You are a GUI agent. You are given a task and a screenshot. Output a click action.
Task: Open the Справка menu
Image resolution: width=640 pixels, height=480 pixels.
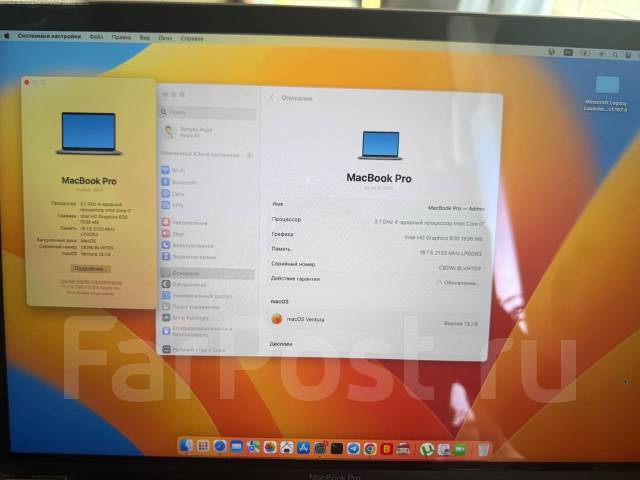click(x=191, y=38)
